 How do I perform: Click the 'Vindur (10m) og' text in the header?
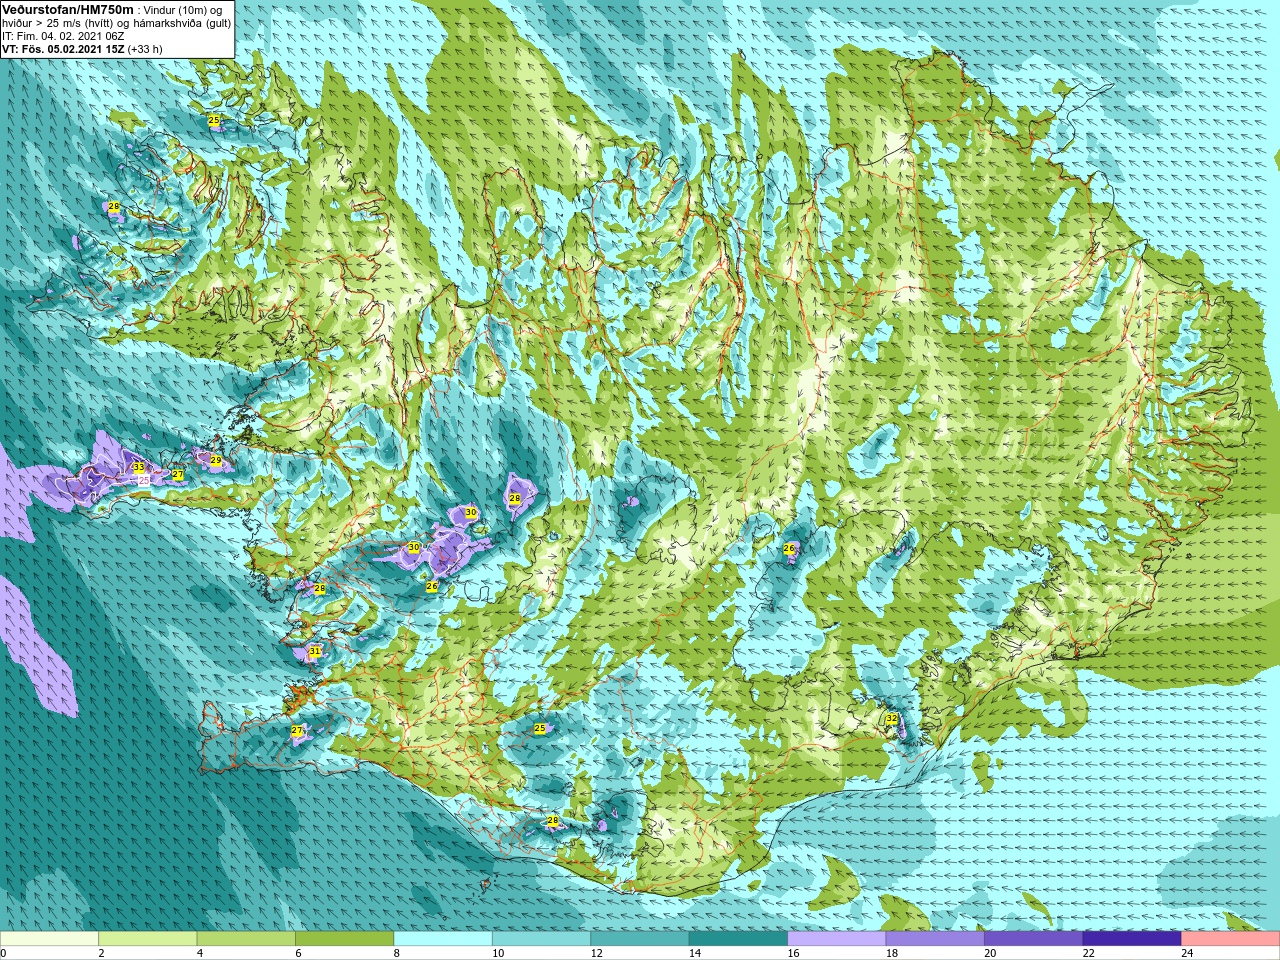point(183,10)
